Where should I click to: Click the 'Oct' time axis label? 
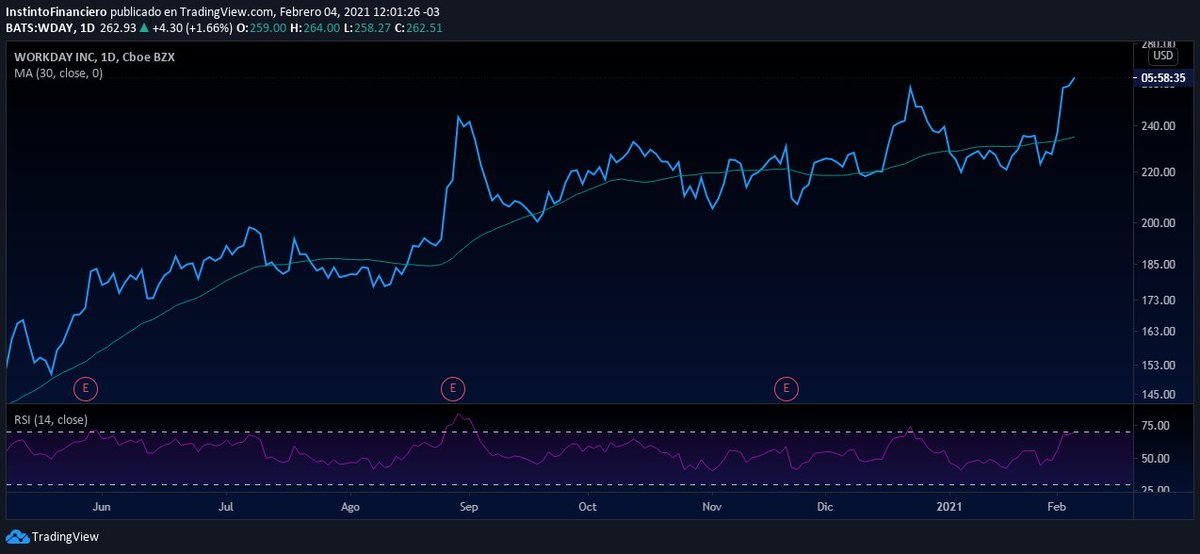(x=587, y=507)
